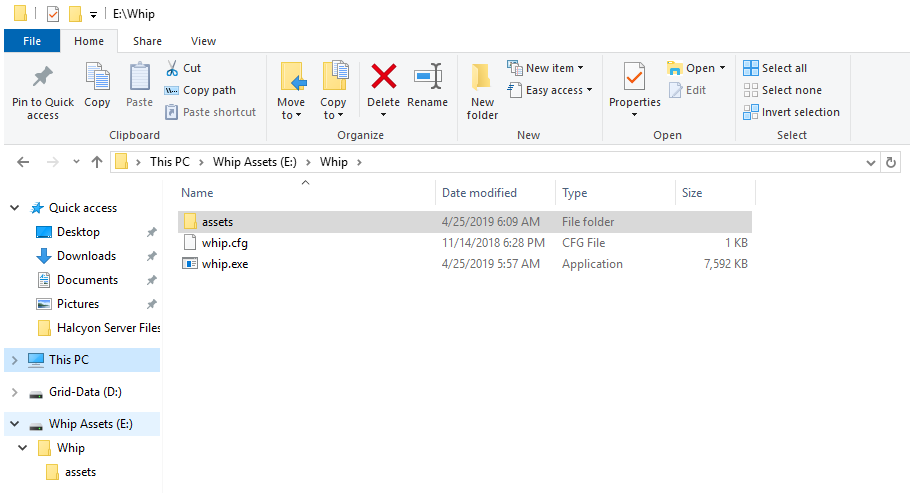Collapse the Whip folder tree node

23,448
